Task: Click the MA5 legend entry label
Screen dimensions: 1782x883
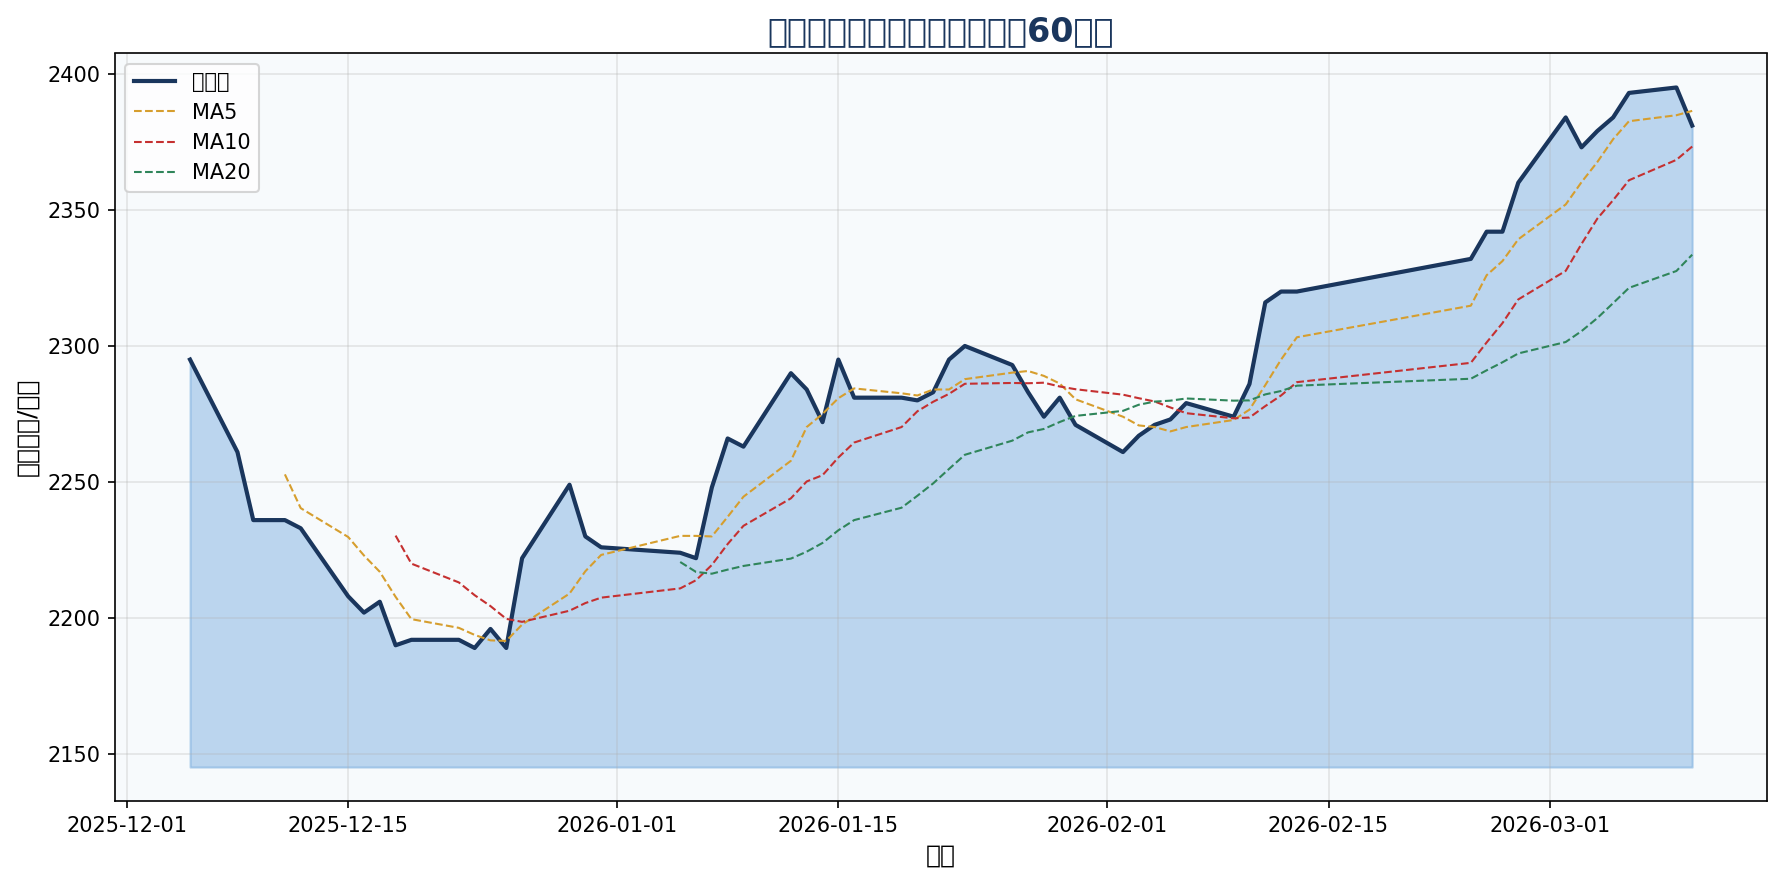Action: click(213, 112)
